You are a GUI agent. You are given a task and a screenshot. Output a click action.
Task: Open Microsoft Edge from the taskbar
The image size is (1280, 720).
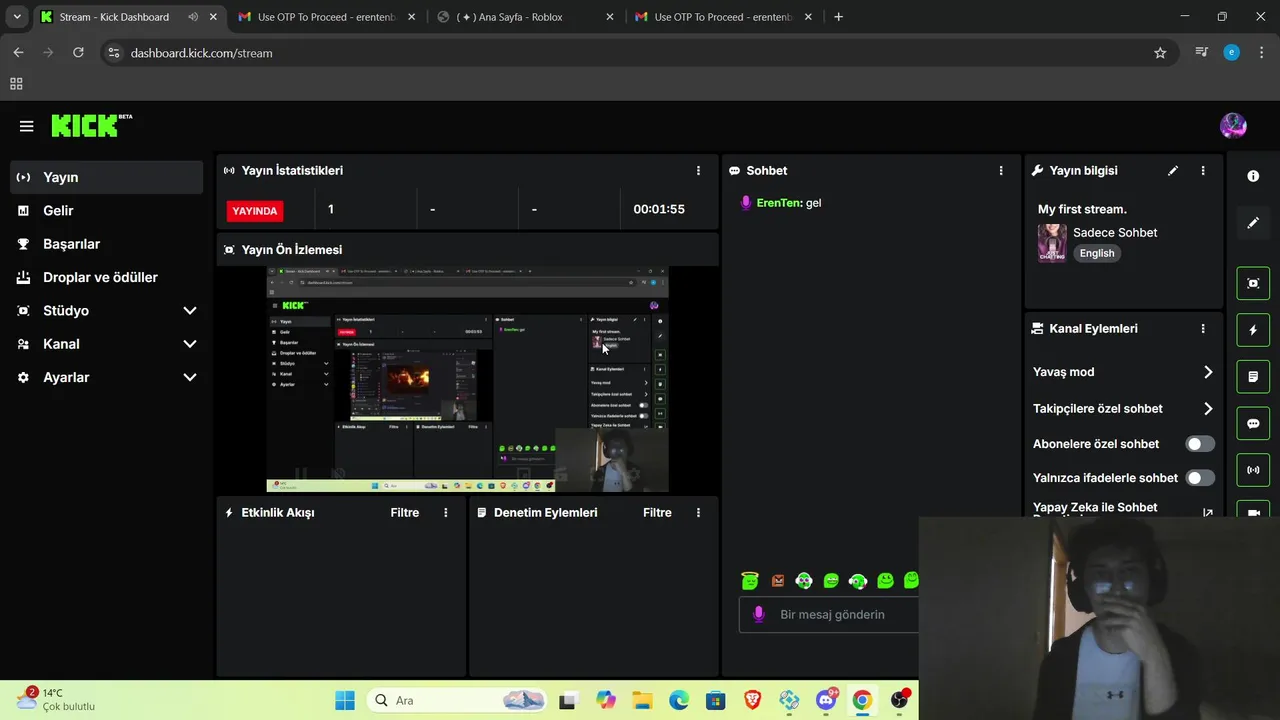(x=678, y=701)
